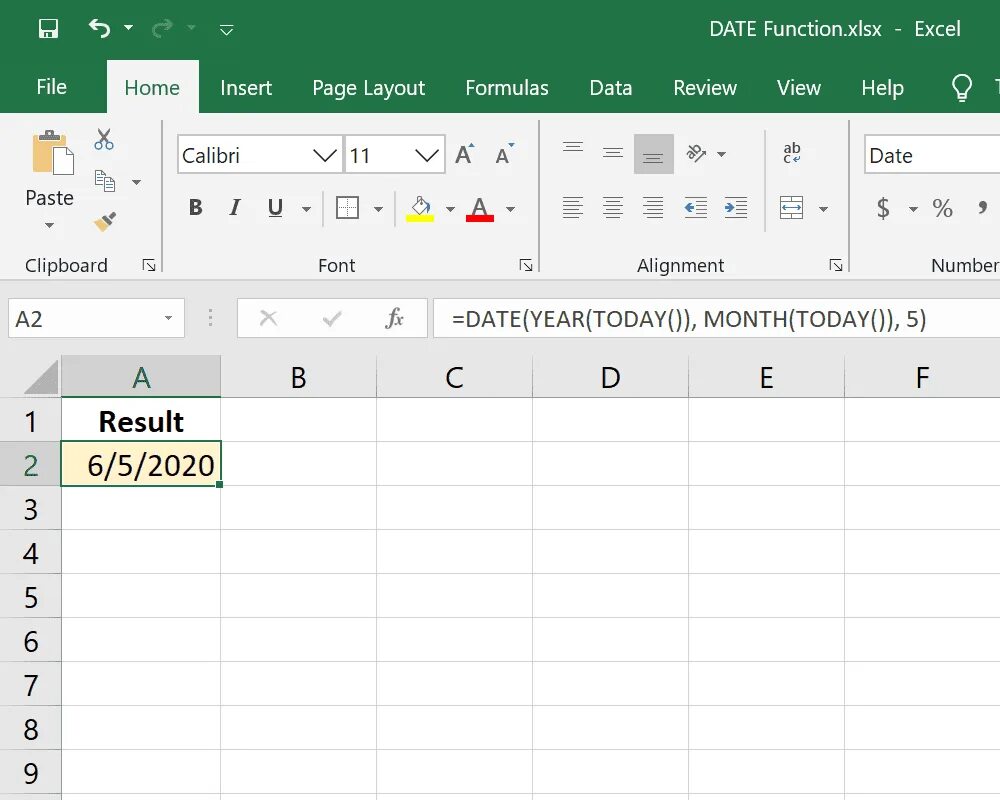Switch to the Help tab

point(883,87)
